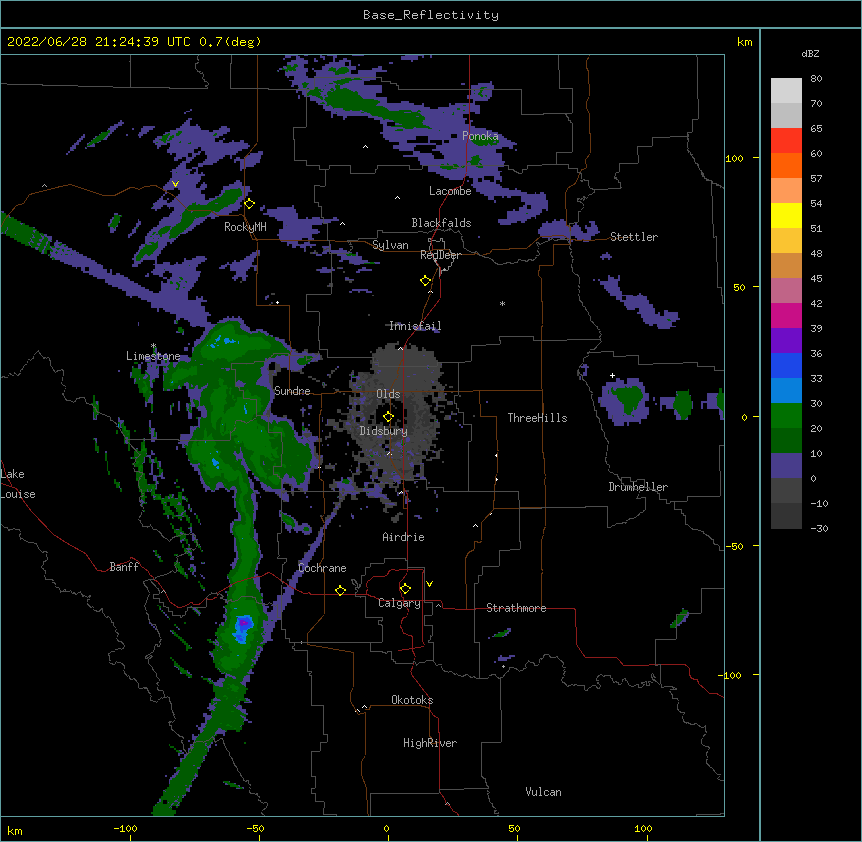Pick the red 60-65 dBZ legend swatch
The width and height of the screenshot is (862, 842).
pos(786,140)
